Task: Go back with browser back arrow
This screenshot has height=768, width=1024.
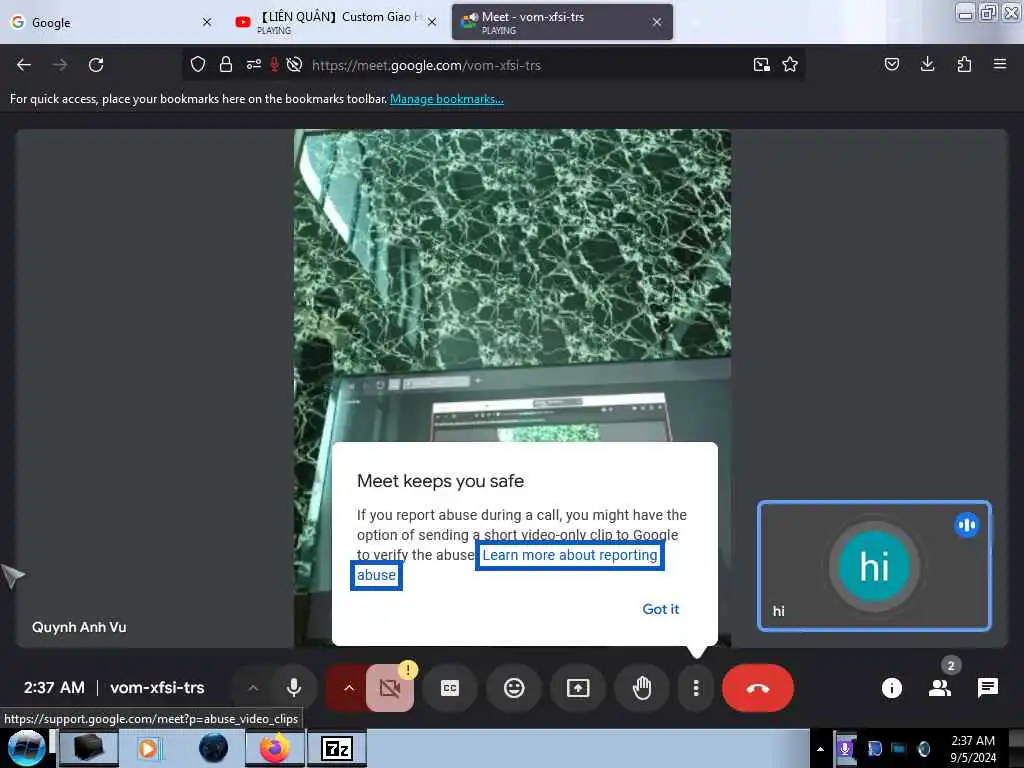Action: tap(24, 65)
